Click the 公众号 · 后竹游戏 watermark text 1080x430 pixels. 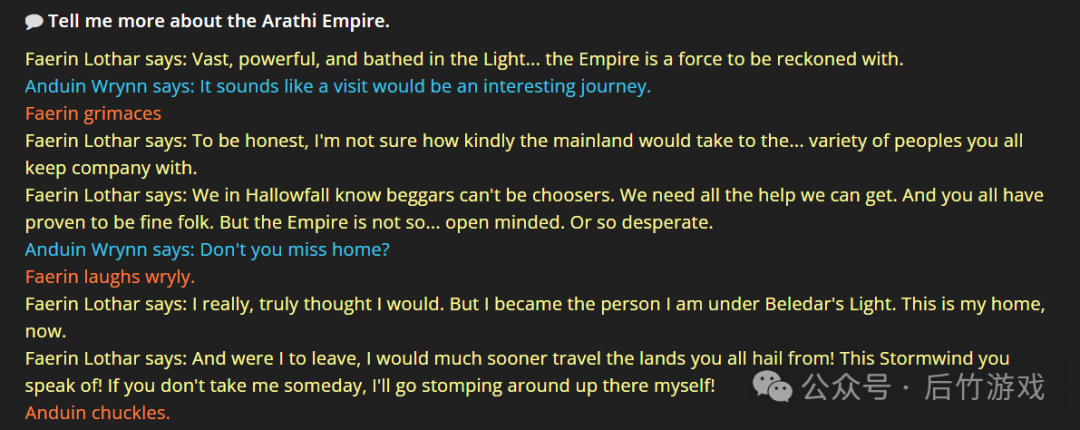[x=923, y=387]
